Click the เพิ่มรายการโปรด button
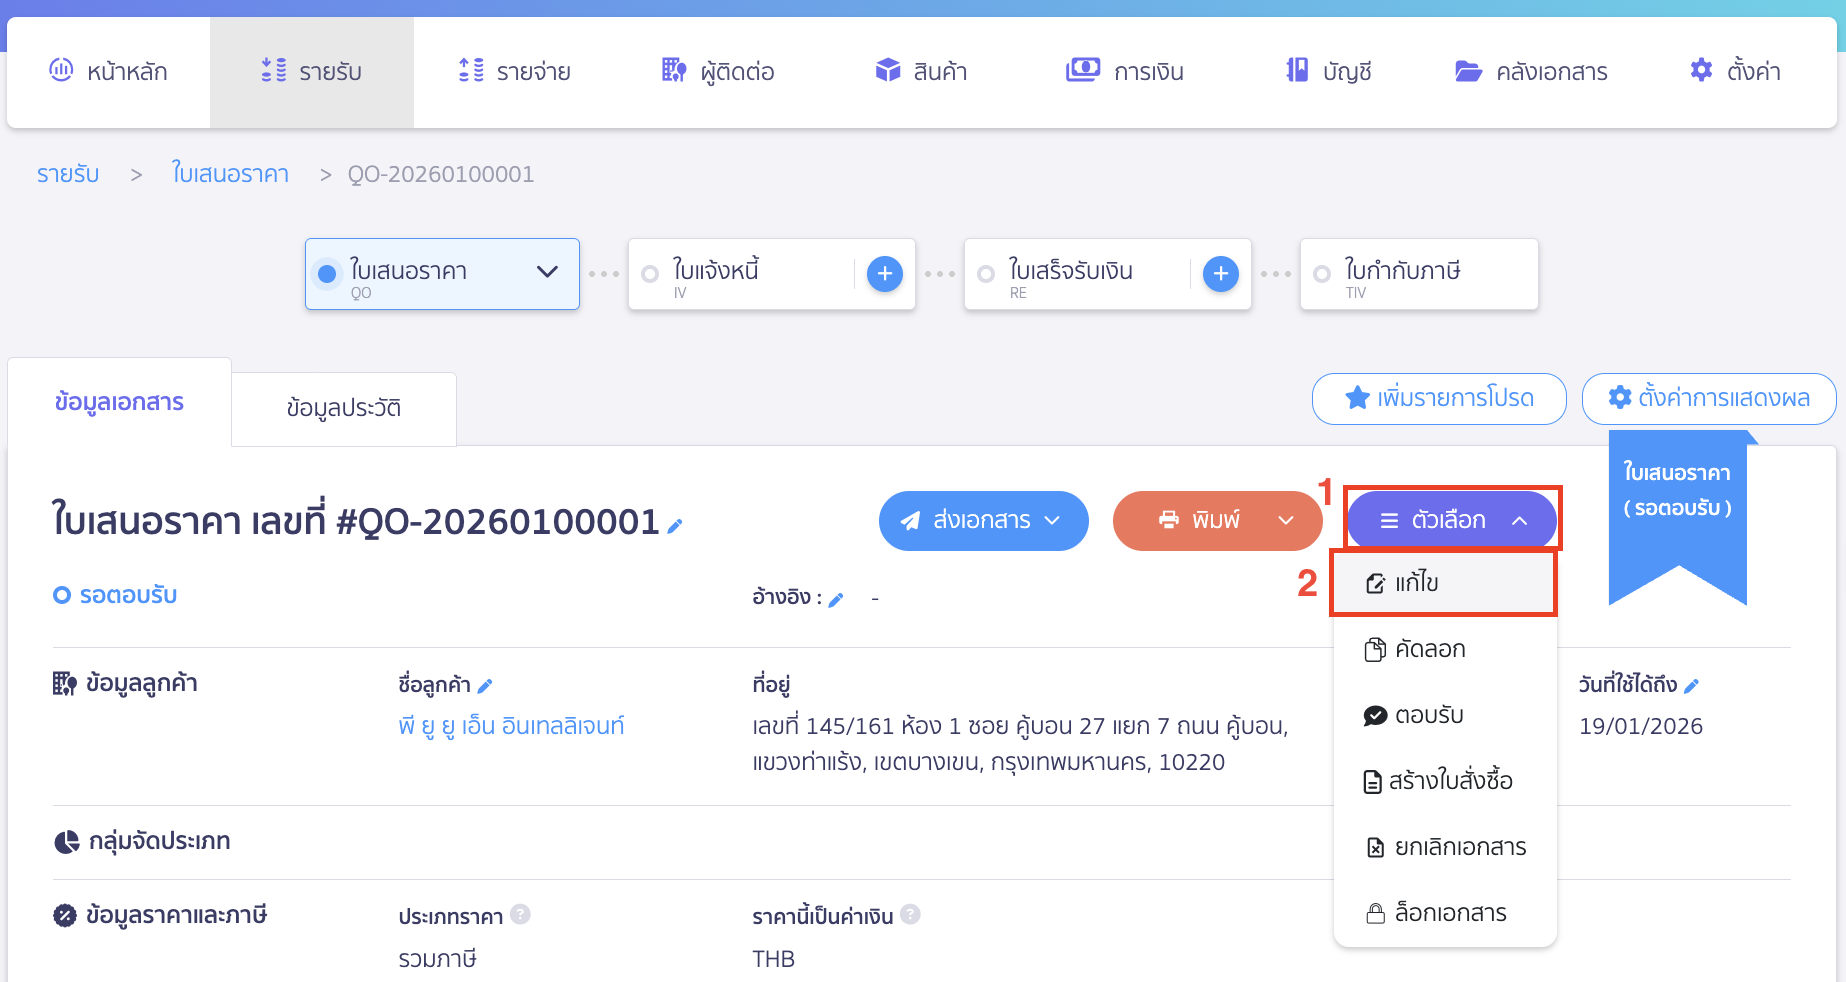 [1438, 398]
